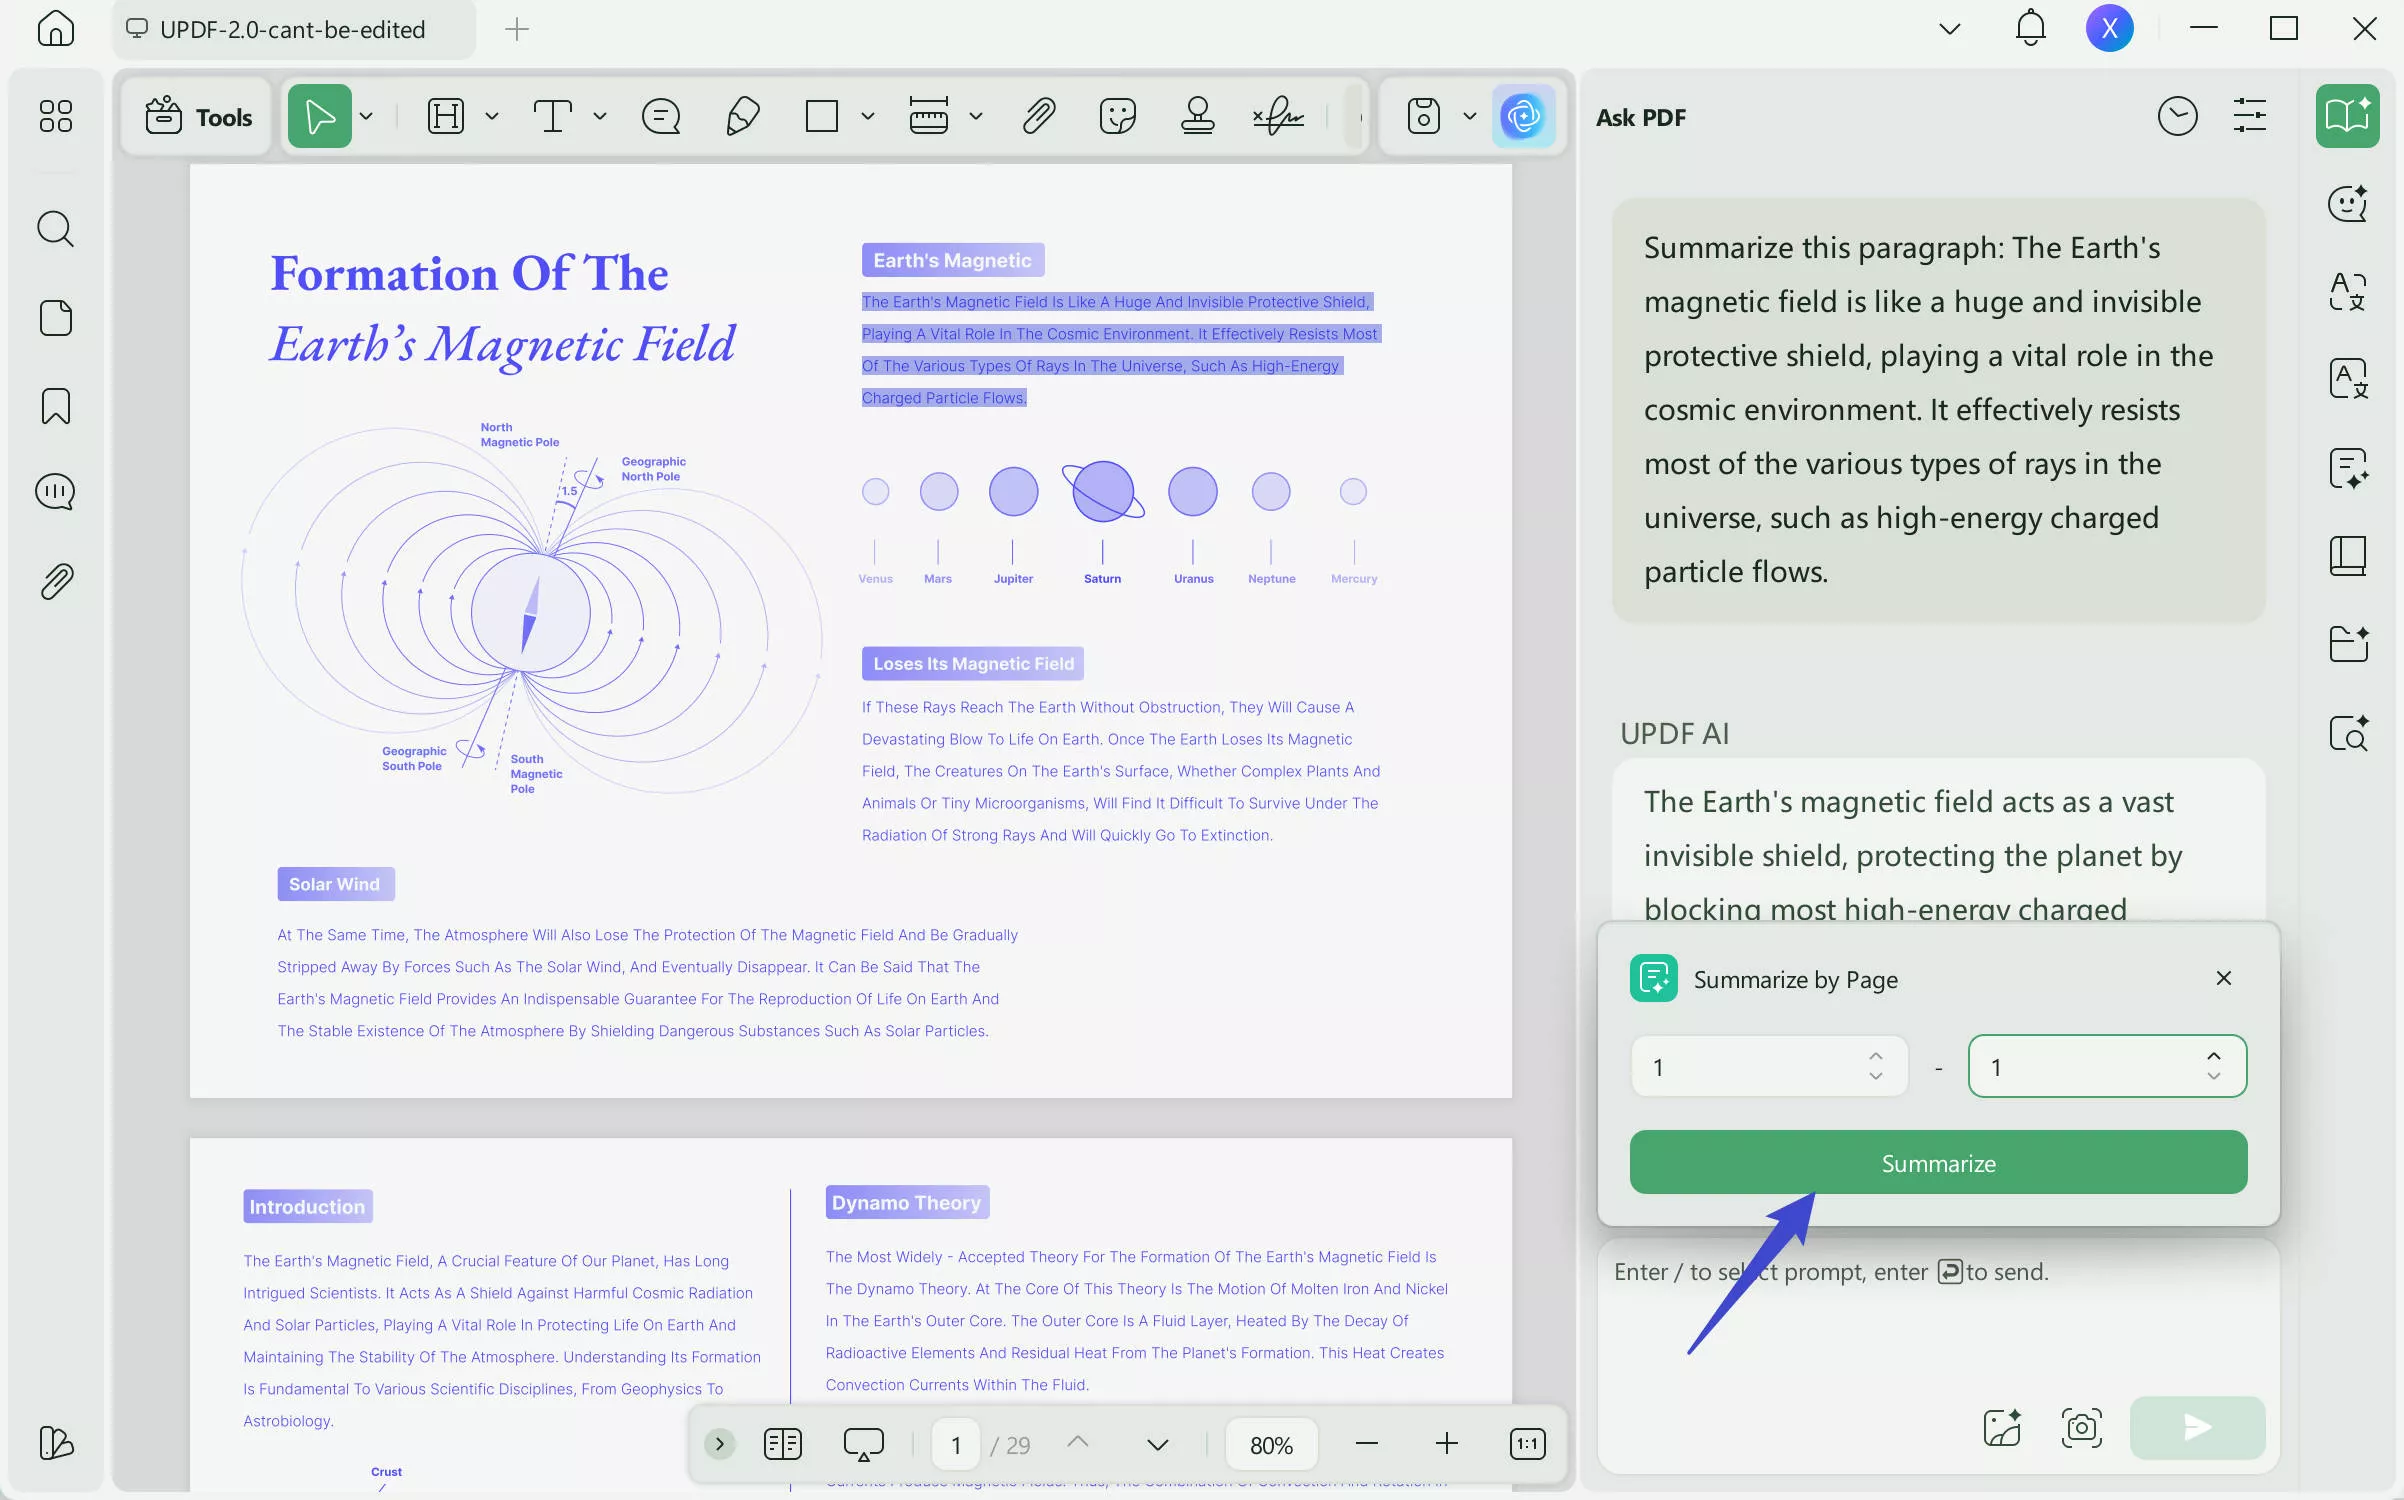Click the Summarize button
This screenshot has width=2404, height=1500.
coord(1938,1162)
